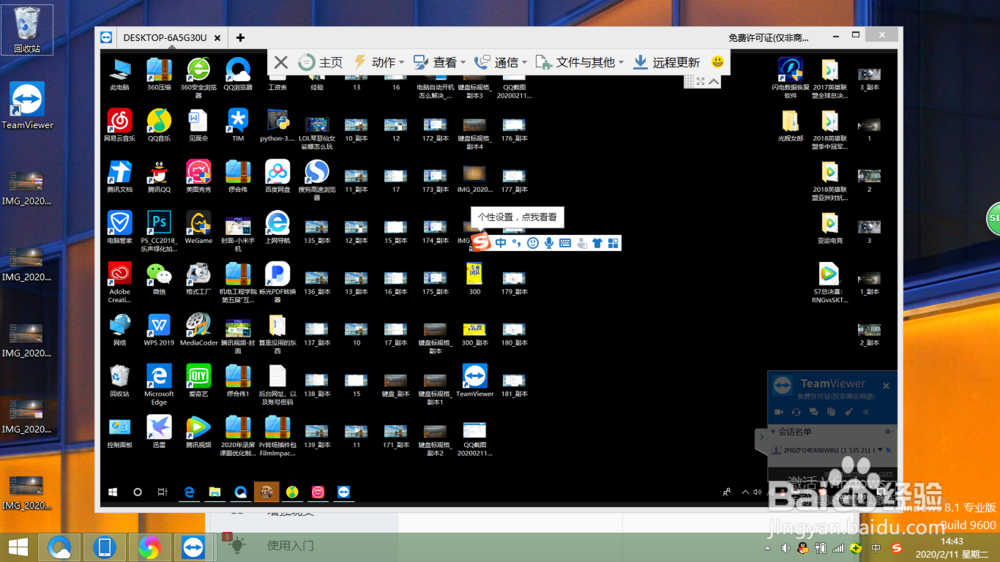
Task: Close the DESKTOP-6A5G30U tab
Action: 217,38
